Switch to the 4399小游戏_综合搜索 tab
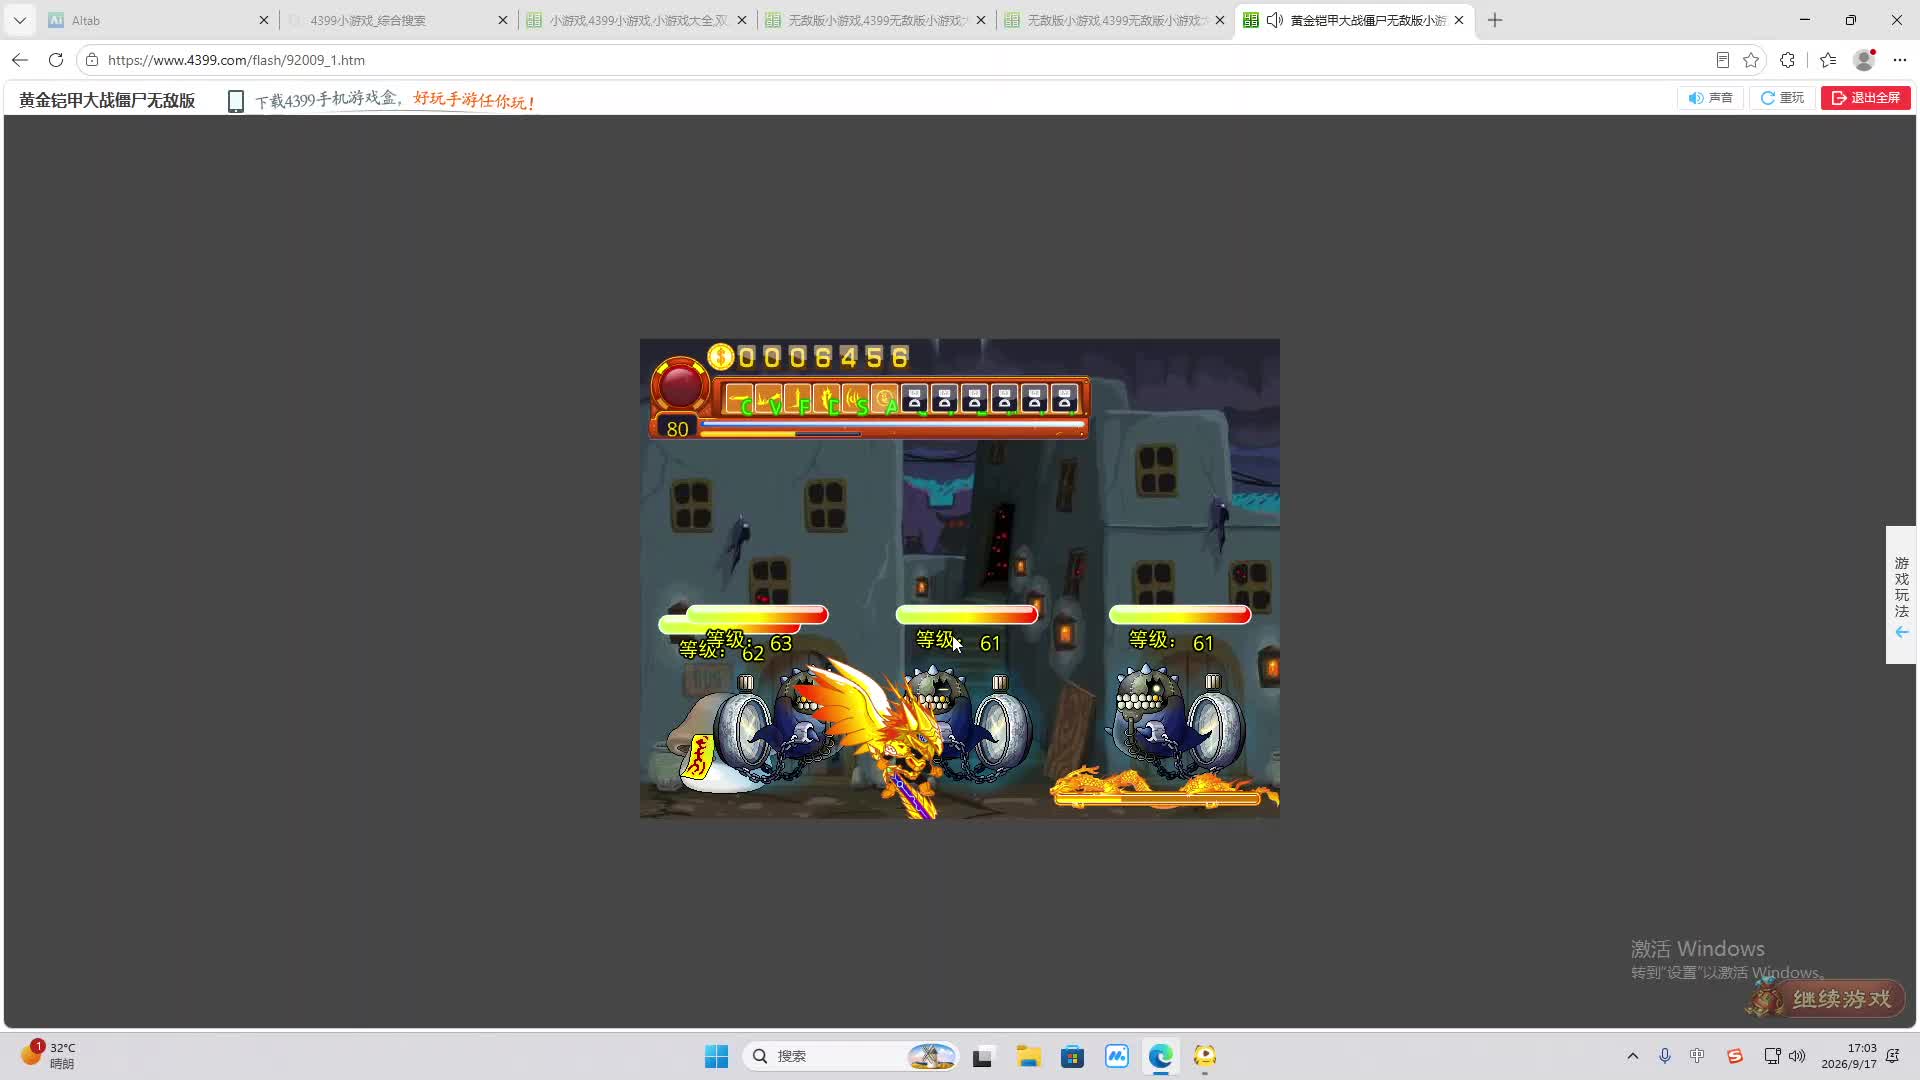 [x=397, y=20]
